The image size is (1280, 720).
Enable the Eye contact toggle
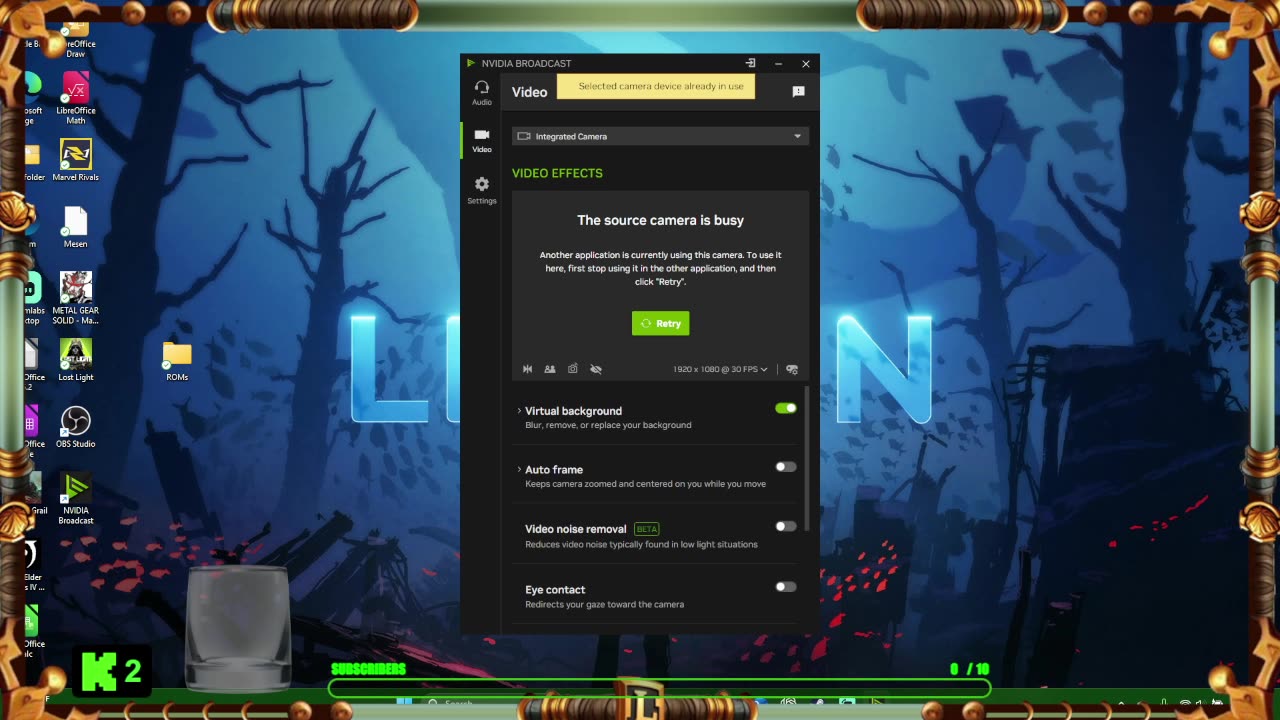(786, 587)
